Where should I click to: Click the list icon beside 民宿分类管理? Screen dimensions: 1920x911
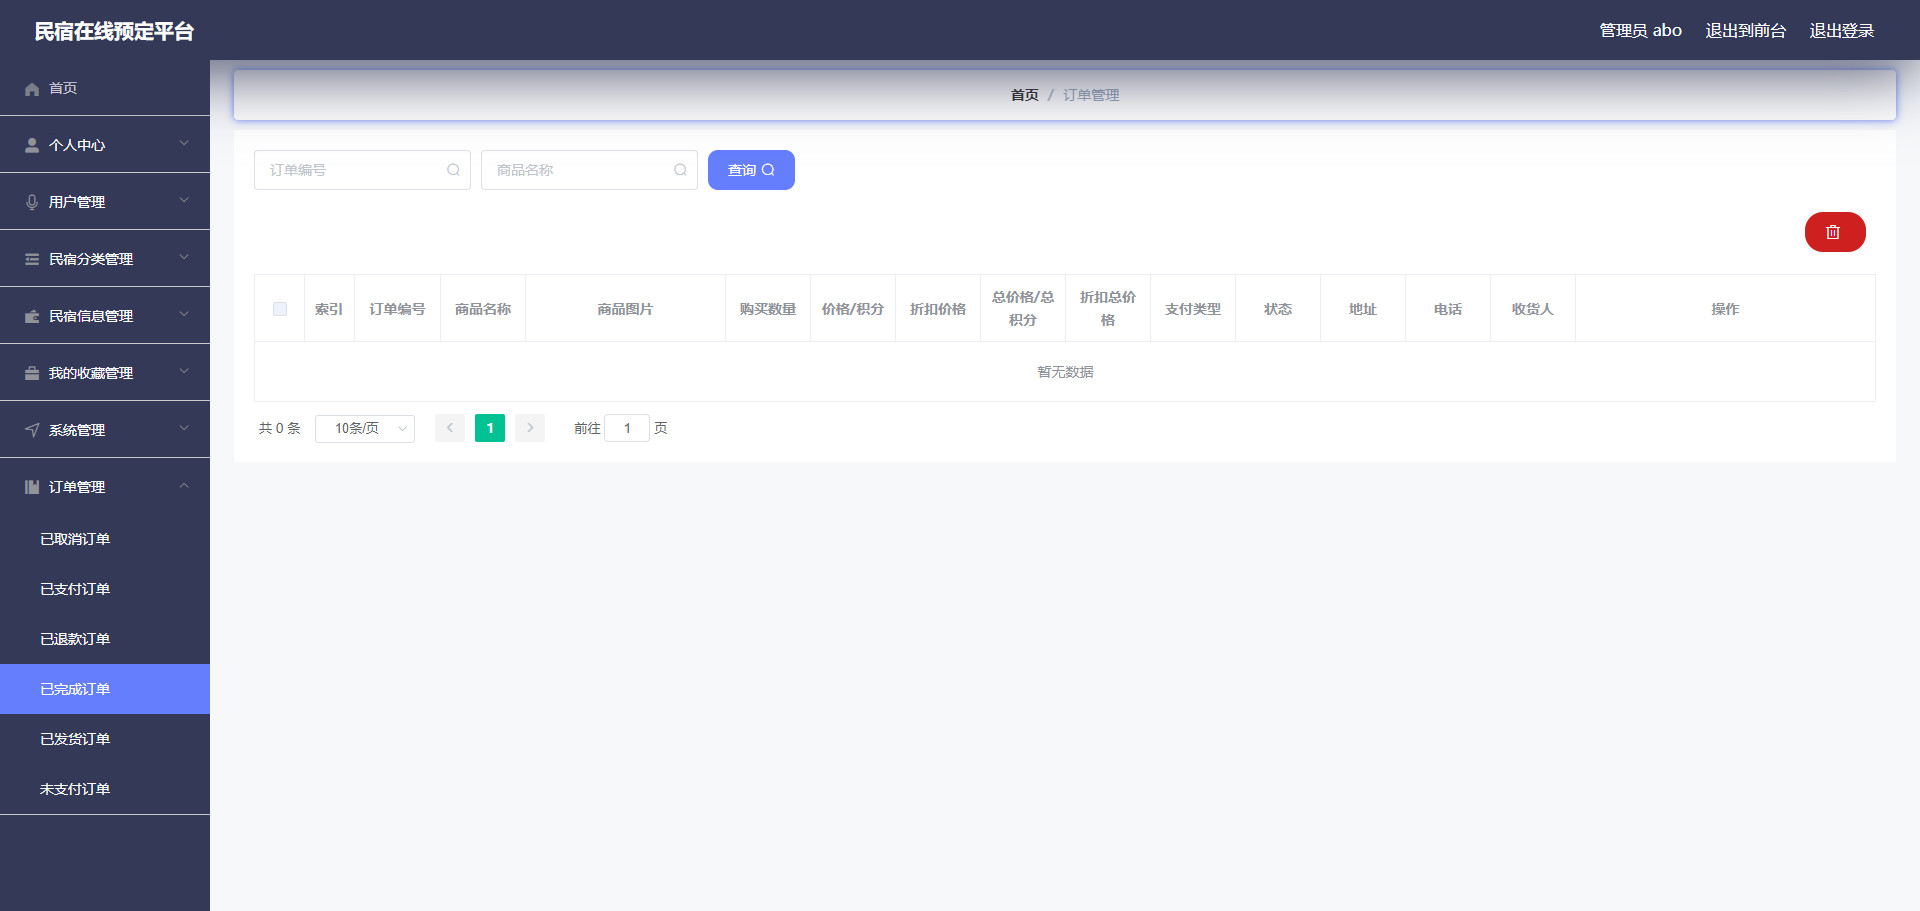pos(32,260)
